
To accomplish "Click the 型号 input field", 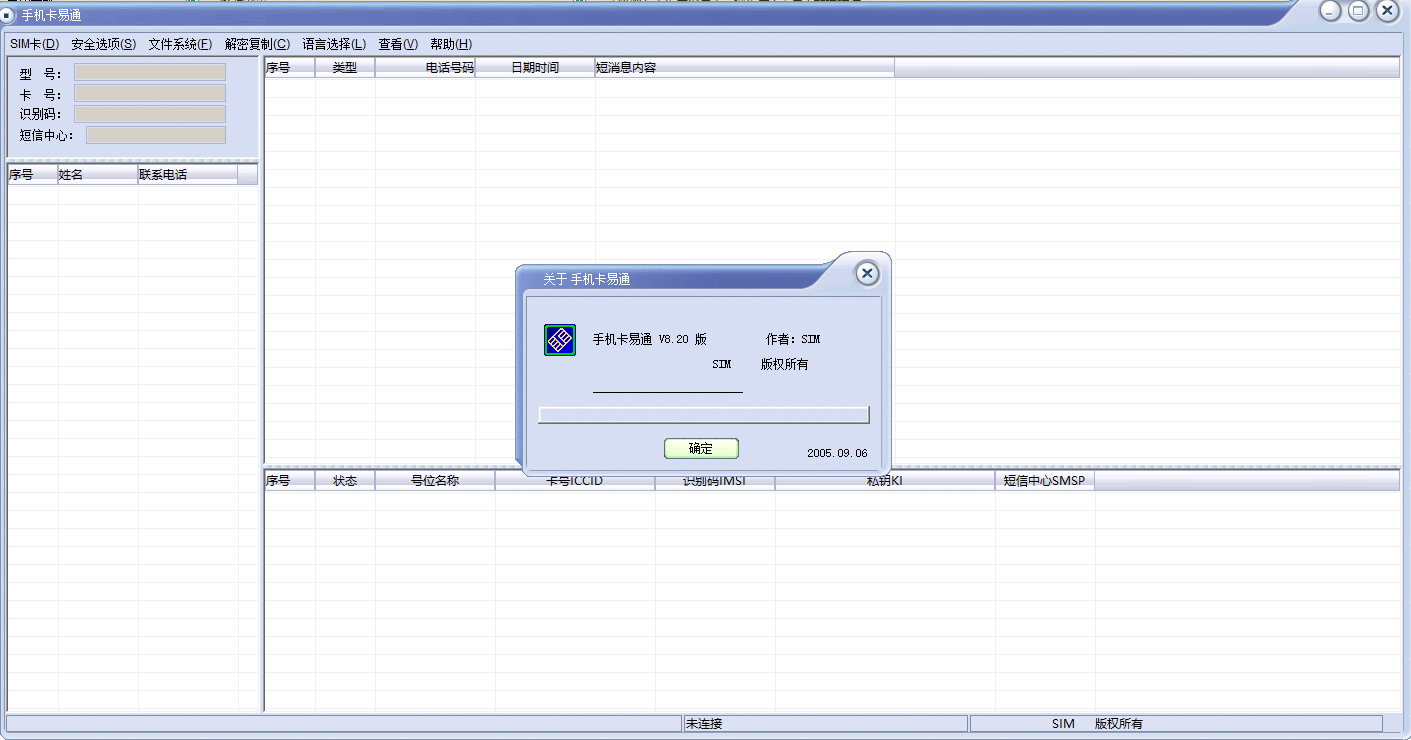I will click(x=150, y=72).
